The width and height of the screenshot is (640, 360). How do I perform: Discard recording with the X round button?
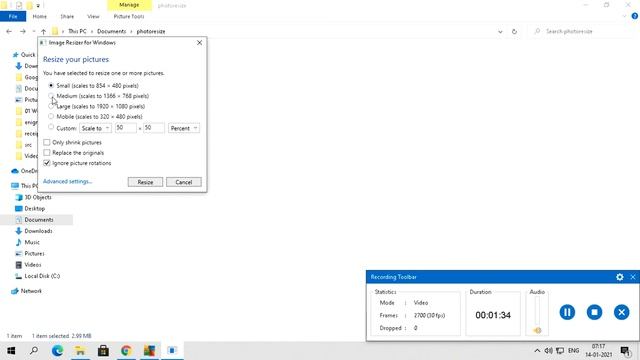pyautogui.click(x=622, y=312)
